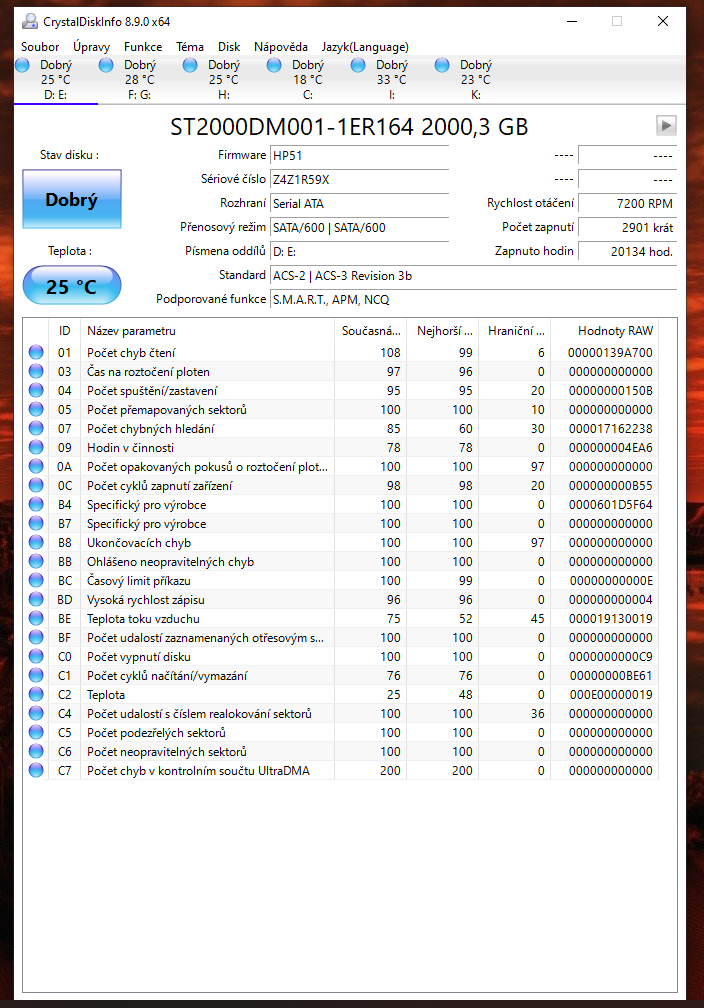
Task: Click status orb for ID BF row
Action: click(x=36, y=637)
